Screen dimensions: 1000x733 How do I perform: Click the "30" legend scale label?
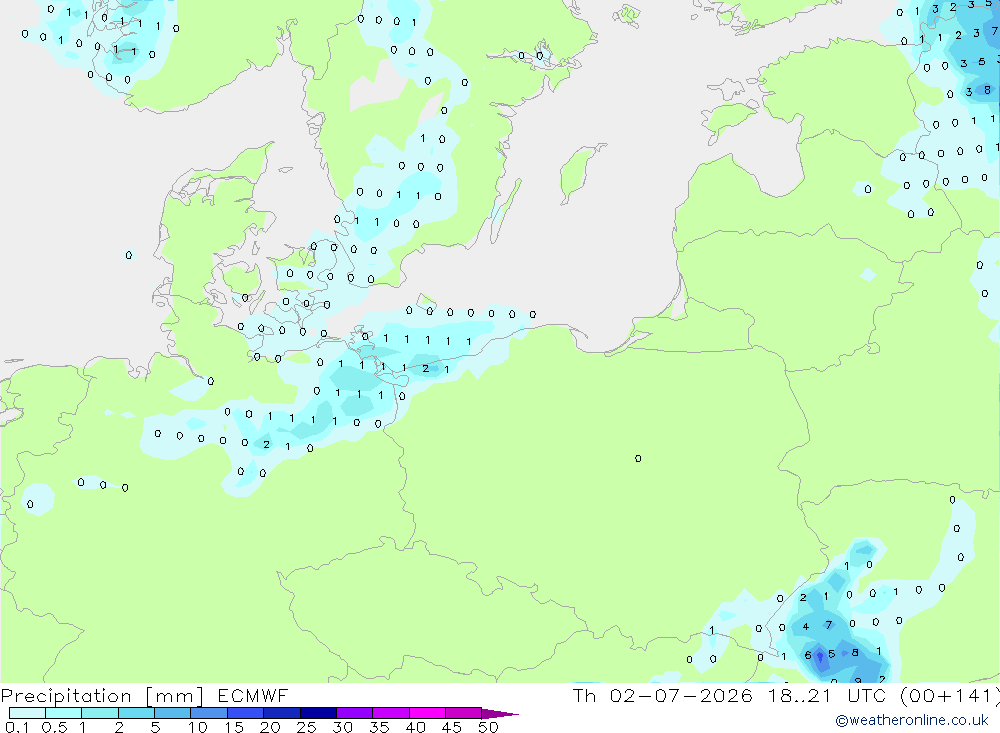click(x=343, y=727)
